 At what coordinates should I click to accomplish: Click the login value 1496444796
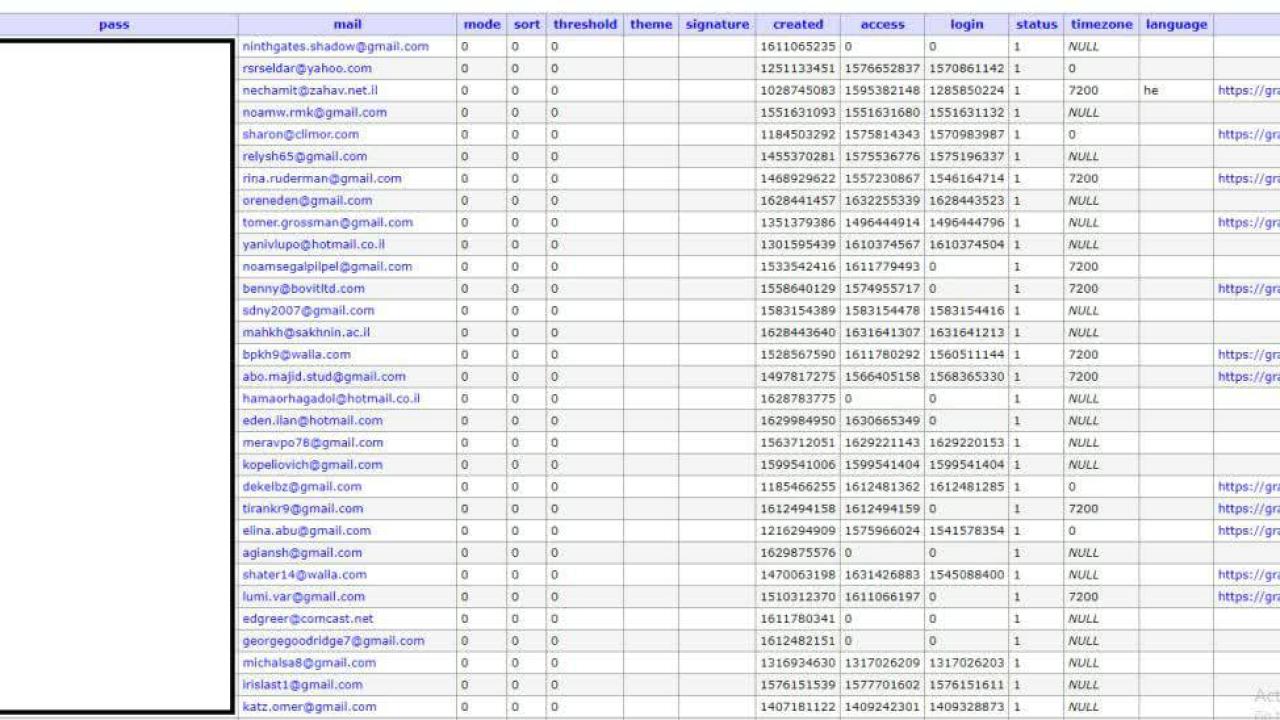[x=966, y=222]
